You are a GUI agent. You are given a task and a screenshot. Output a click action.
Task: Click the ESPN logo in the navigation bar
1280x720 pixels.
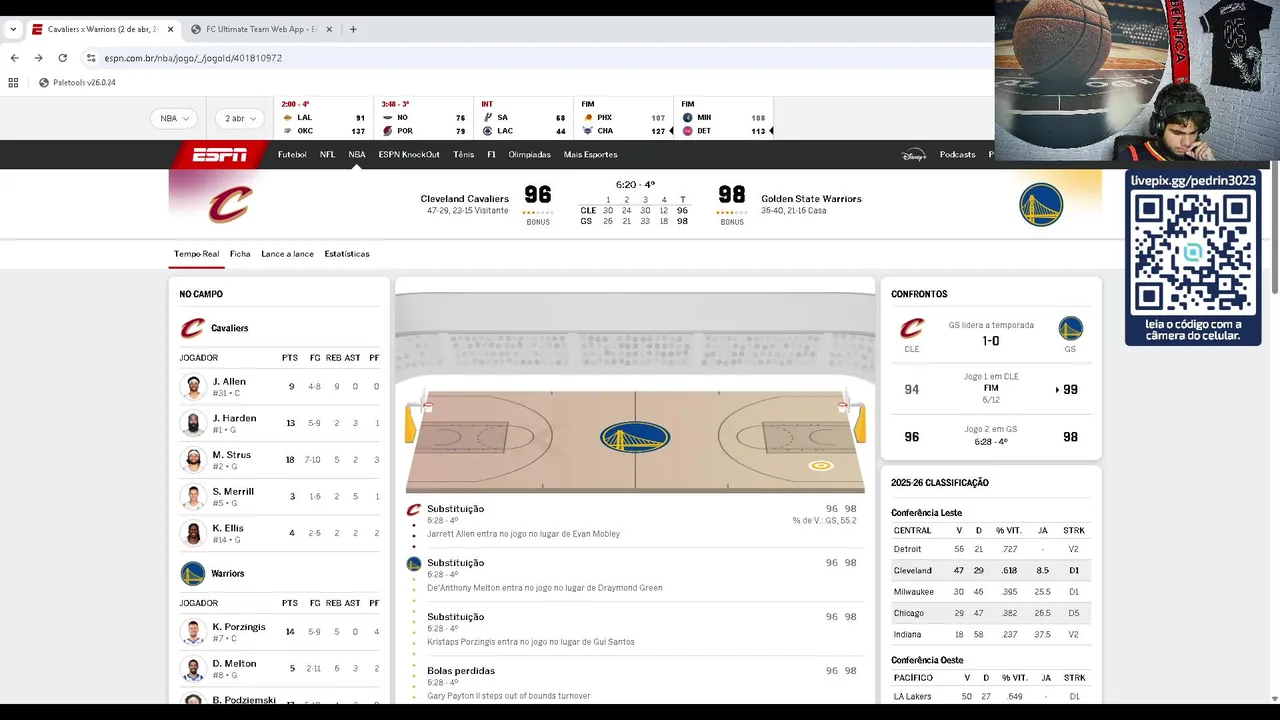coord(219,154)
